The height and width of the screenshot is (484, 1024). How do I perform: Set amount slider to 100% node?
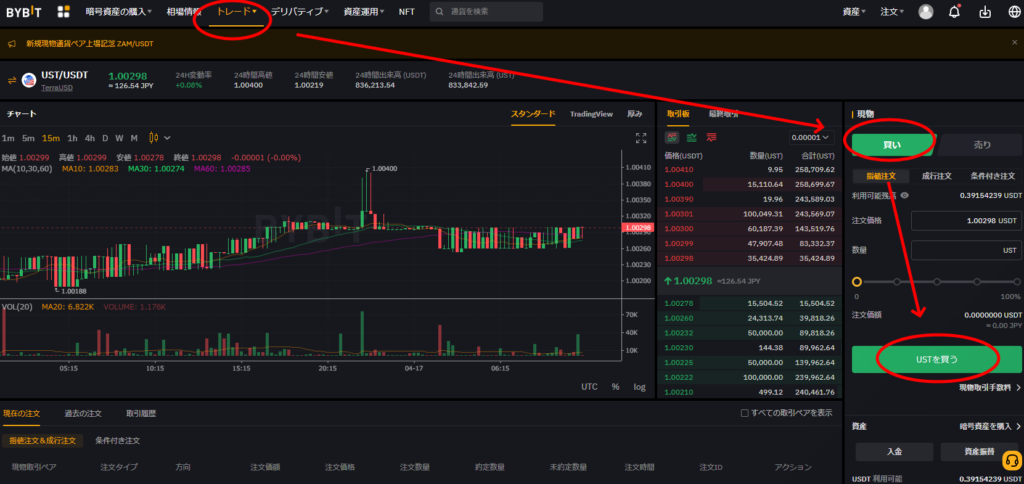[1017, 282]
